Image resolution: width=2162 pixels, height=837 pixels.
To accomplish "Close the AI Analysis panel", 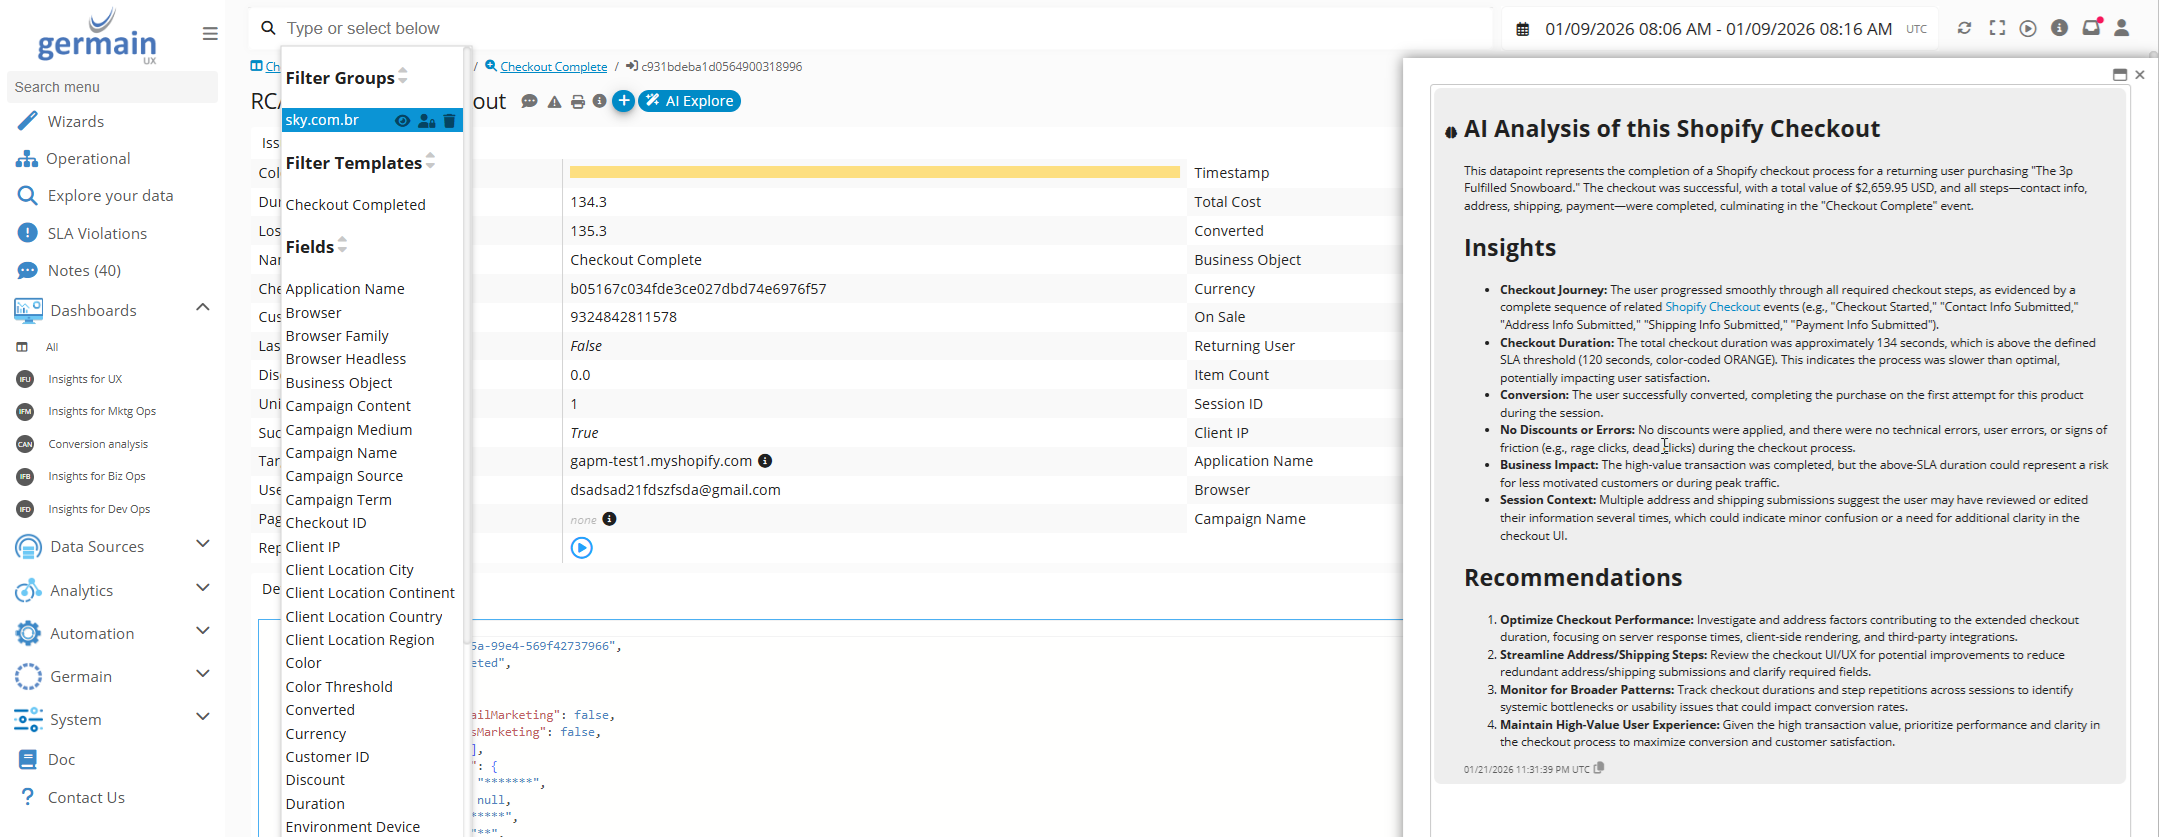I will click(x=2140, y=75).
